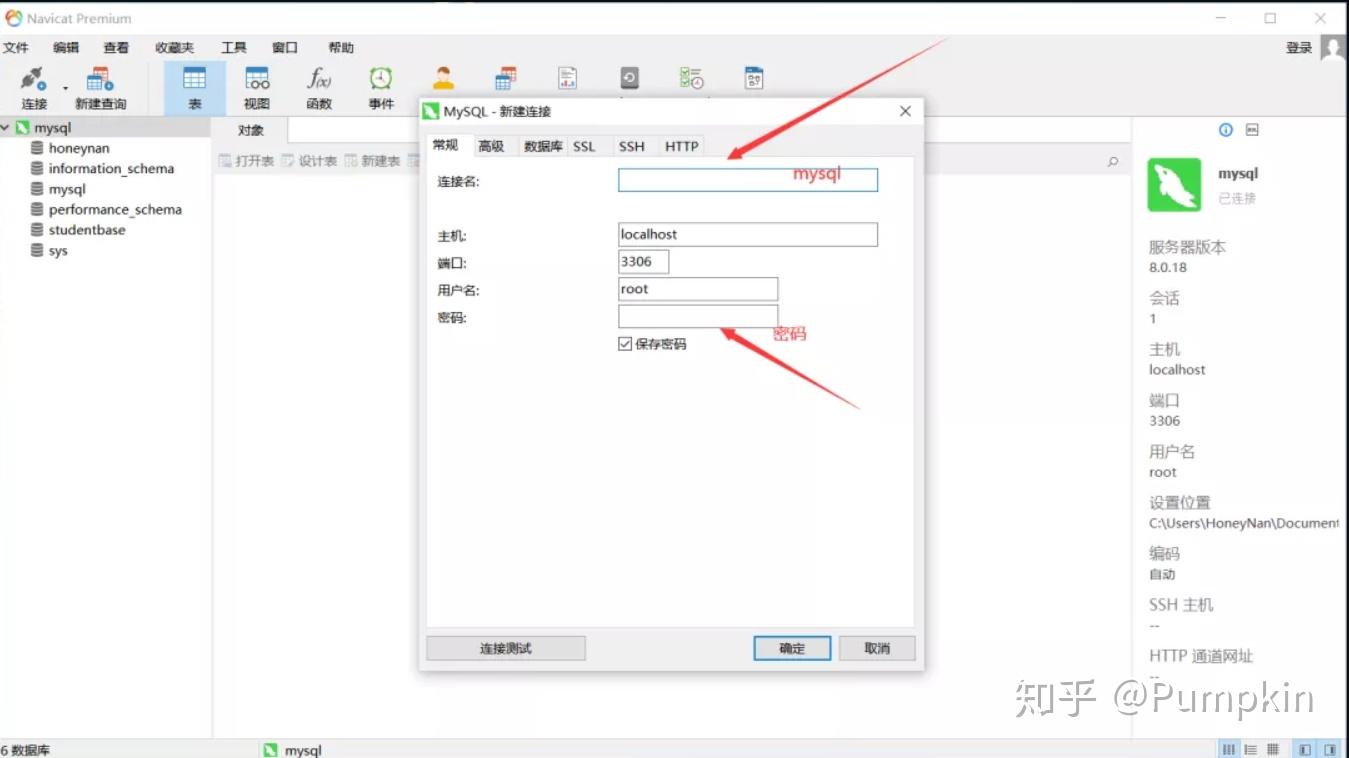Select the information_schema database

(x=111, y=169)
